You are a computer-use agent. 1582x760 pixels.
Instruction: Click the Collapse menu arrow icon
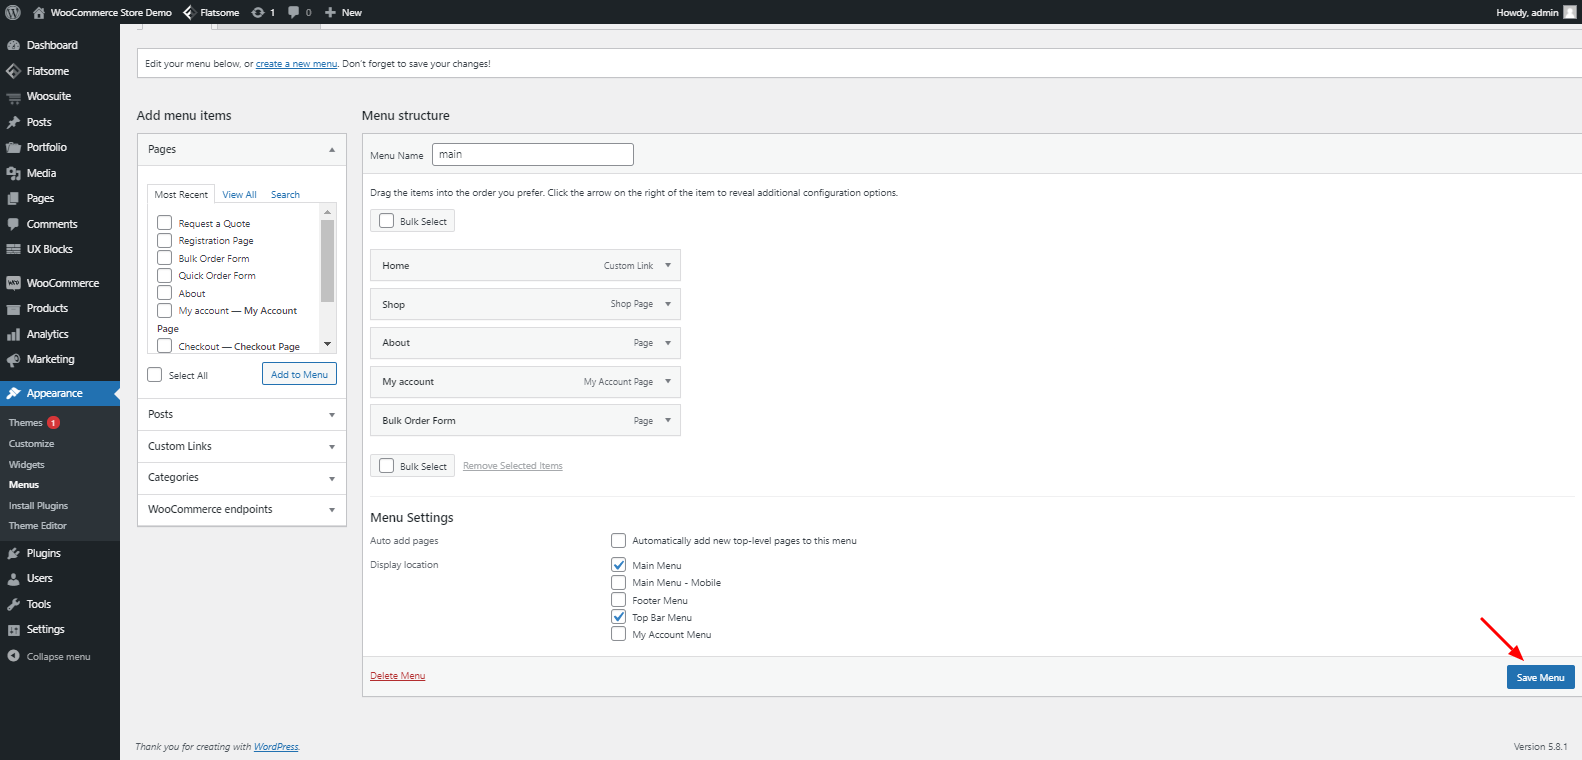pyautogui.click(x=13, y=656)
